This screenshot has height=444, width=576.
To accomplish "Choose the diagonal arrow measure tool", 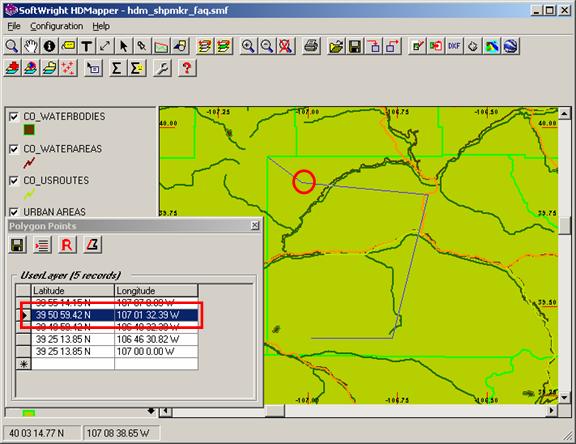I will [105, 46].
